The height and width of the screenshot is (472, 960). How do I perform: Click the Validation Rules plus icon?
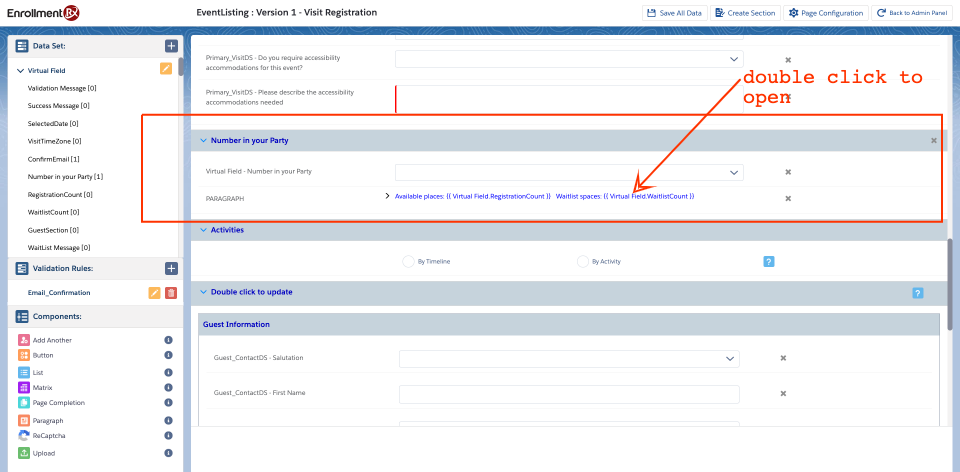(x=171, y=268)
